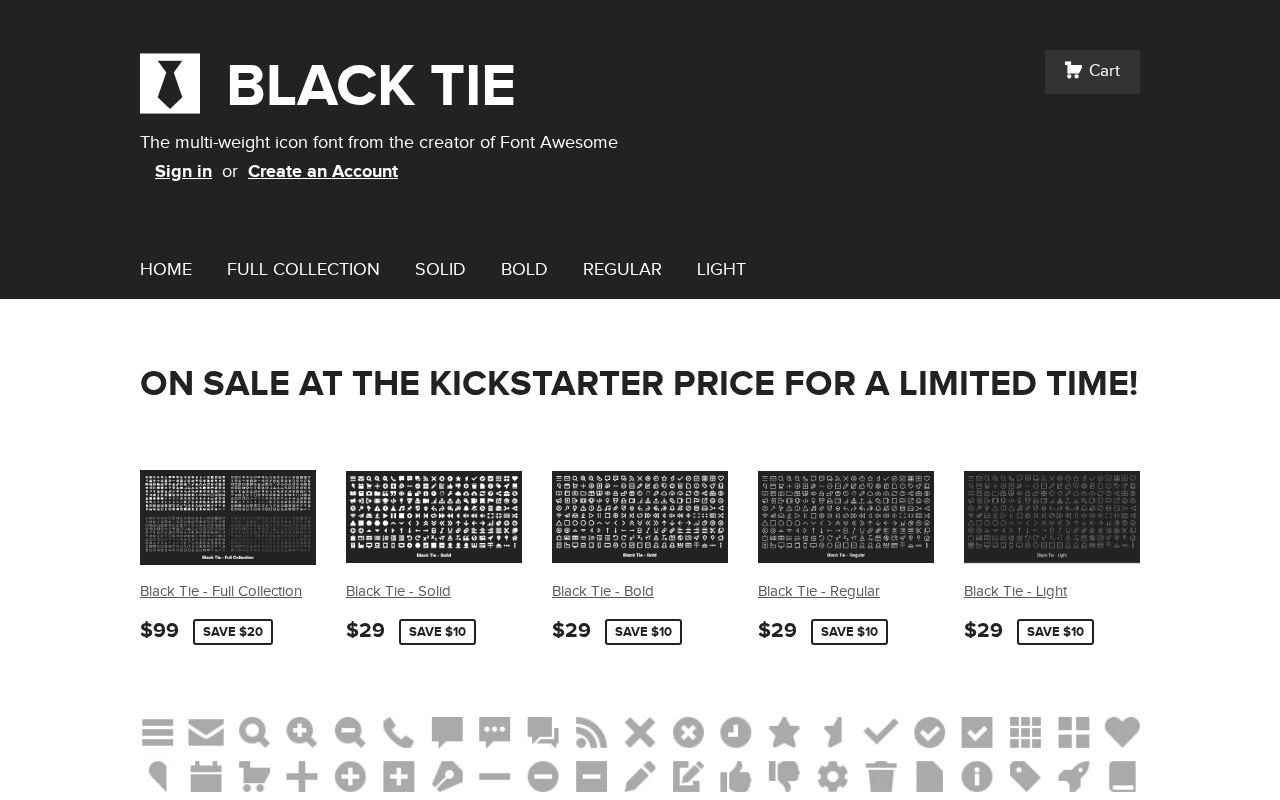The width and height of the screenshot is (1280, 800).
Task: Open the Black Tie - Full Collection thumbnail
Action: [228, 517]
